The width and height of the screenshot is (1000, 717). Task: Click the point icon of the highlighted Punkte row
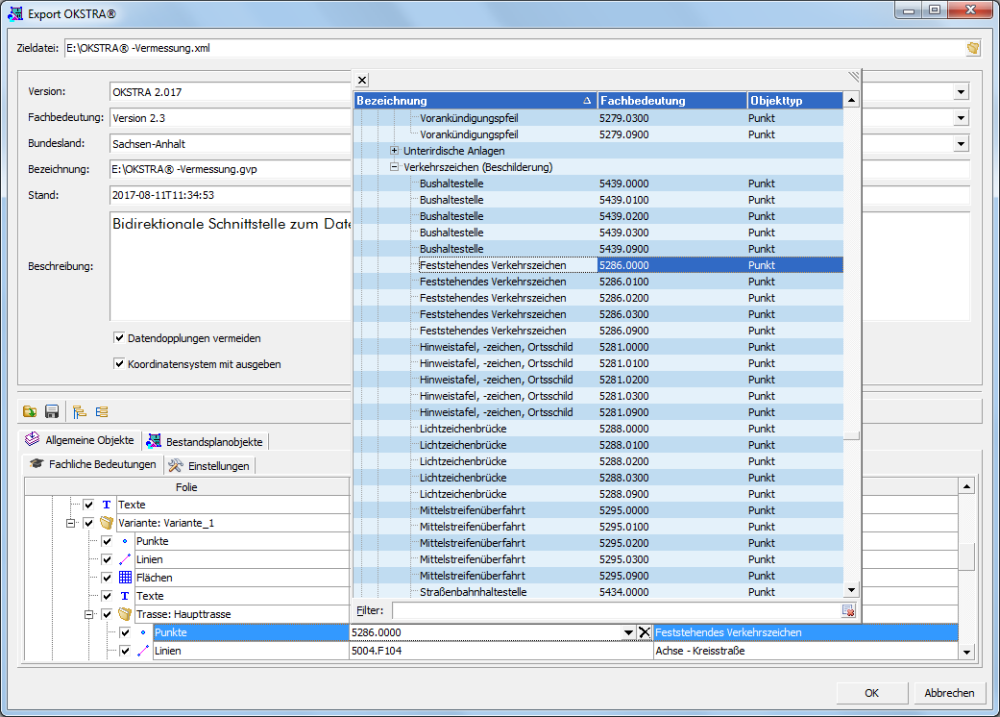(x=143, y=632)
